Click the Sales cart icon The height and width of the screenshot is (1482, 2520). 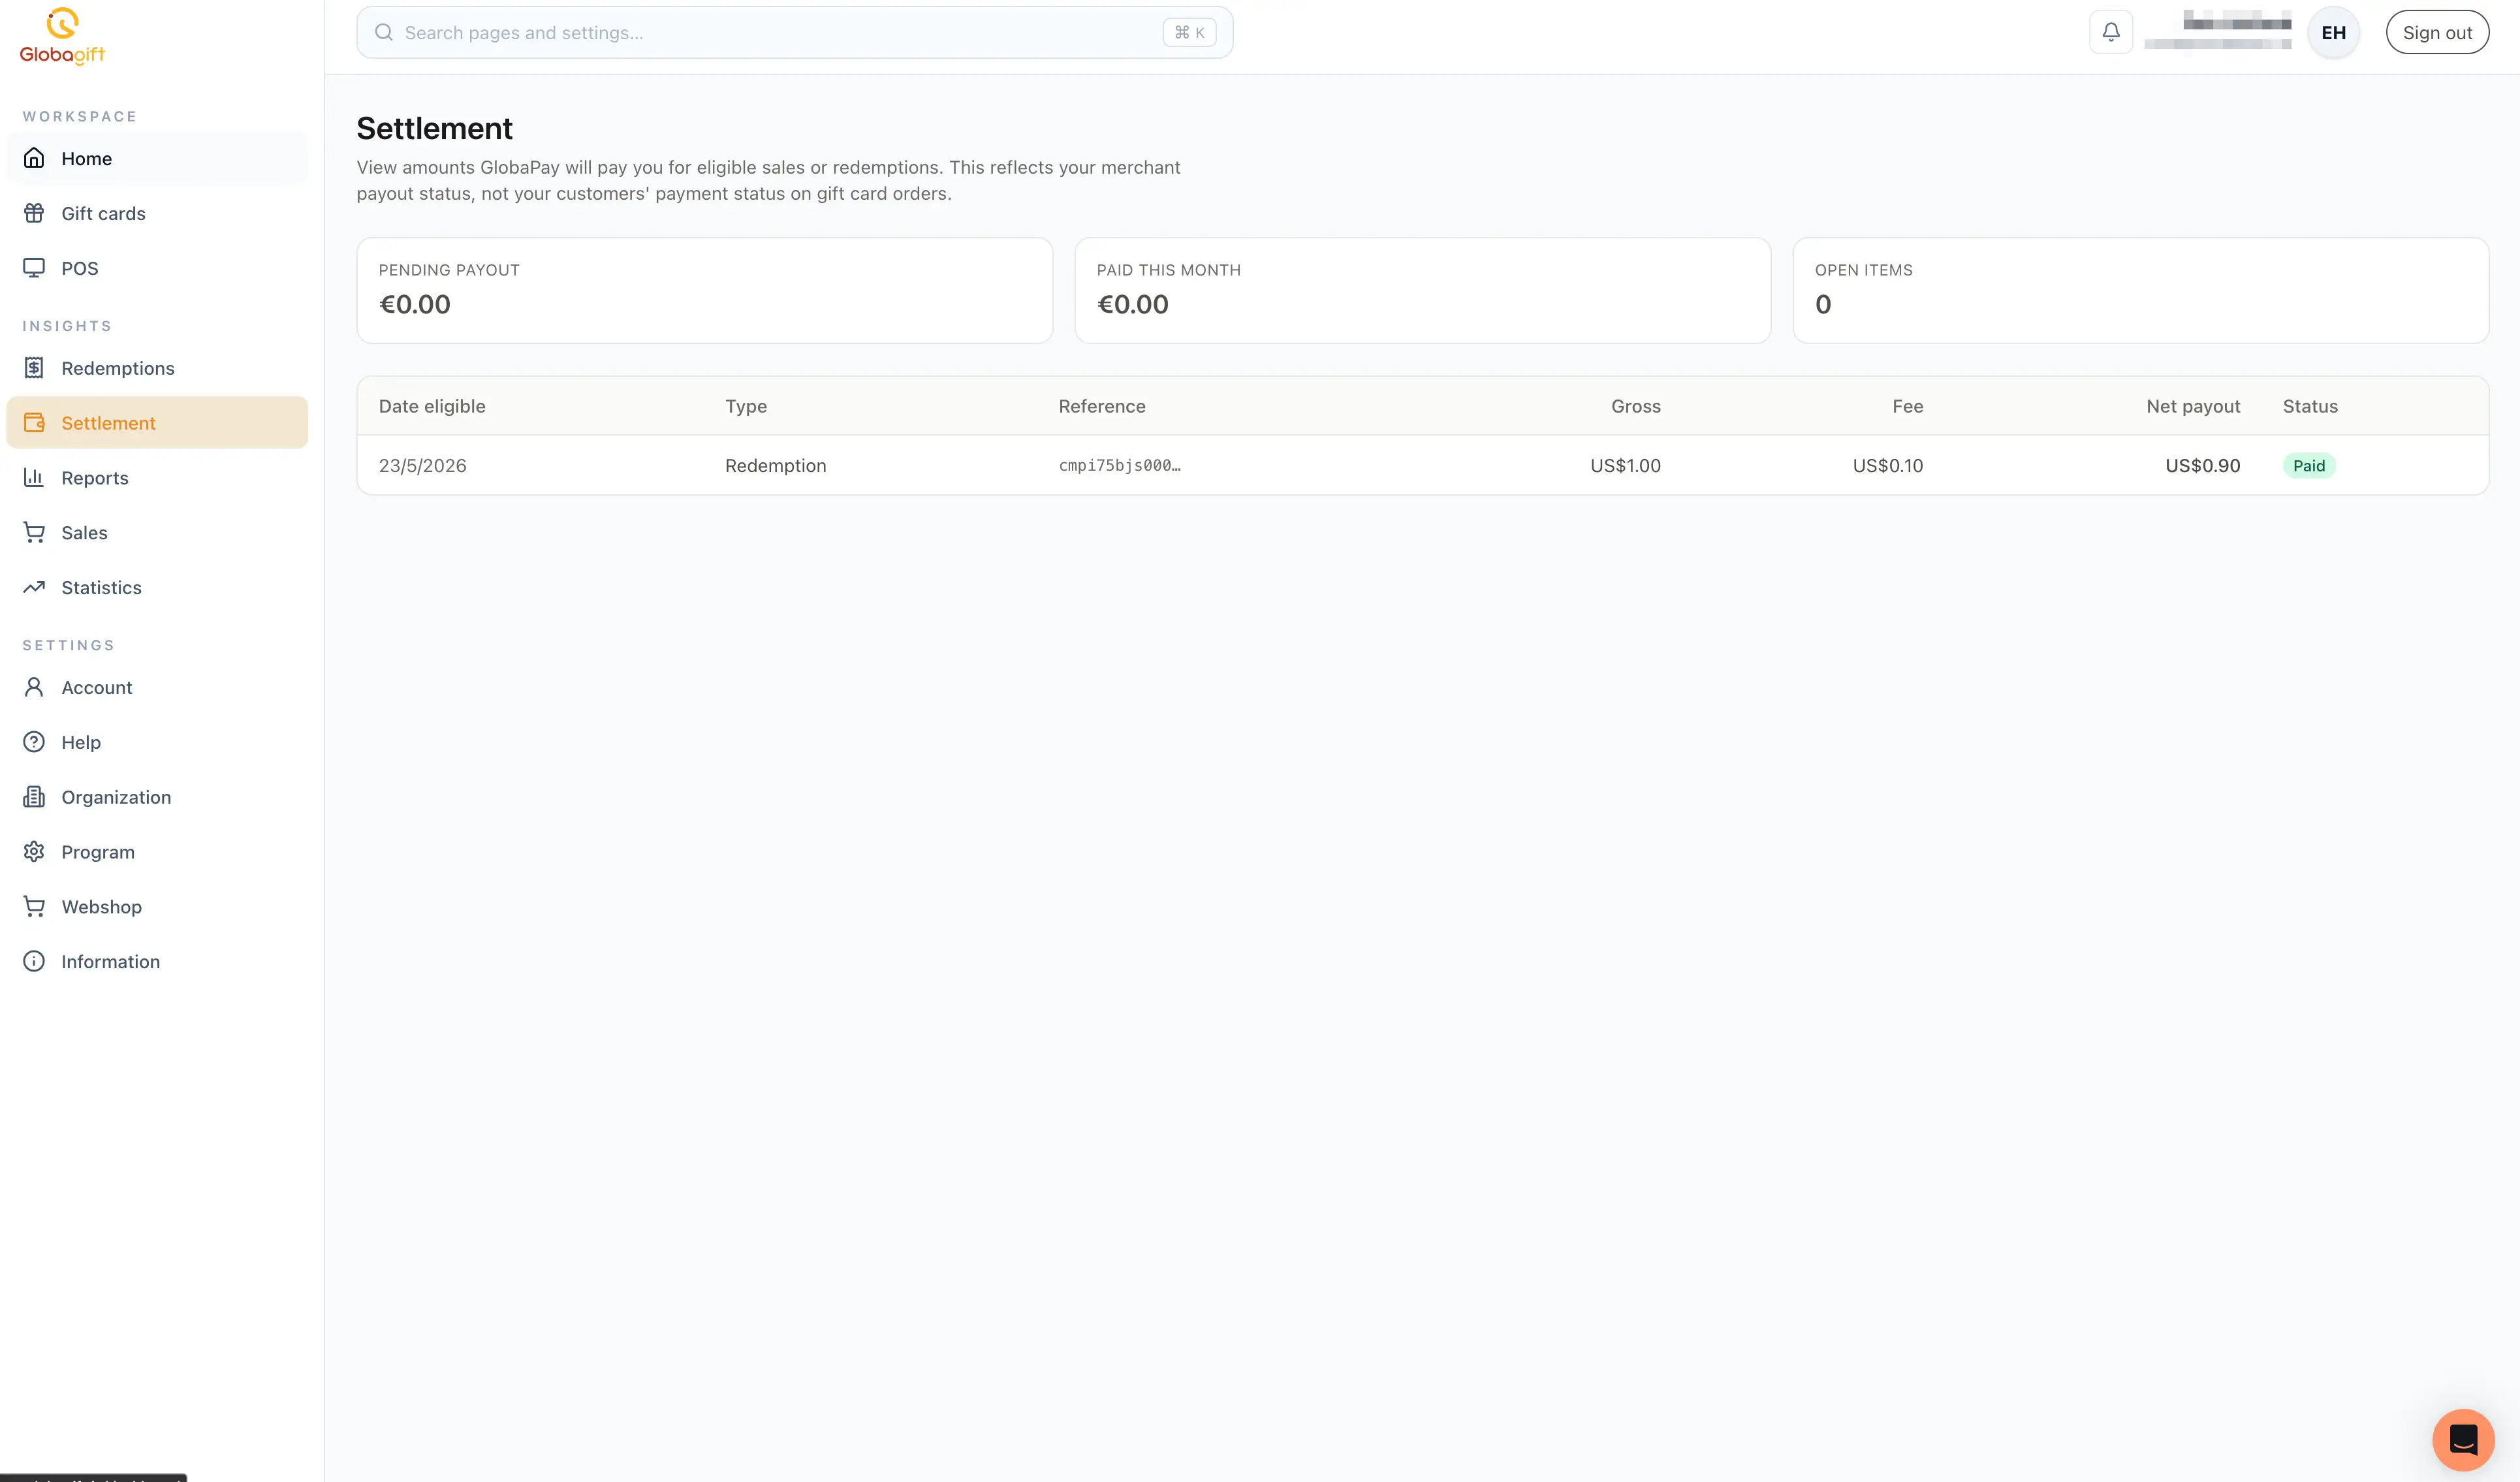(x=34, y=533)
